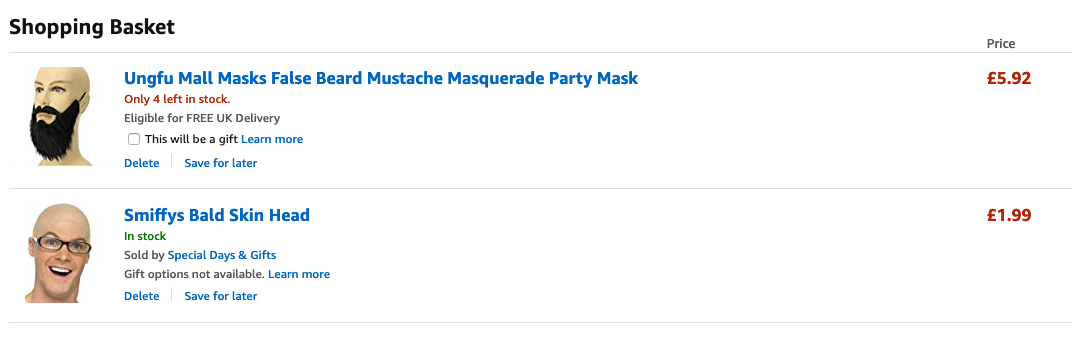Tick the 'This will be a gift' checkbox

point(134,139)
